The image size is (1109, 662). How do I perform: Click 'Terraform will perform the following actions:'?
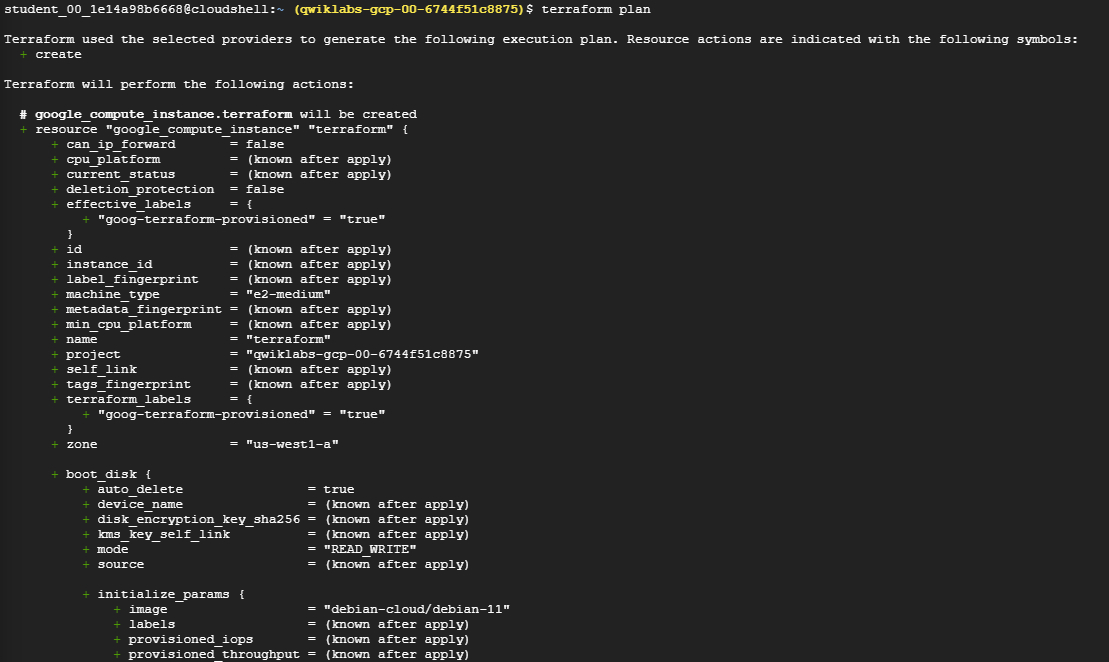179,84
